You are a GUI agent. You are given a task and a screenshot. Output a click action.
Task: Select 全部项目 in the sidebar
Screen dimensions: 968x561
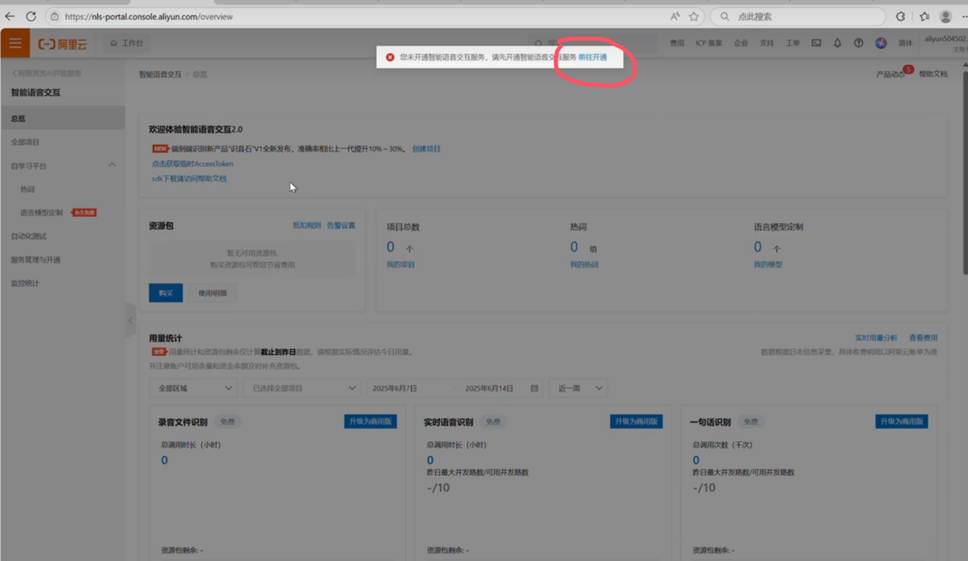pos(26,142)
